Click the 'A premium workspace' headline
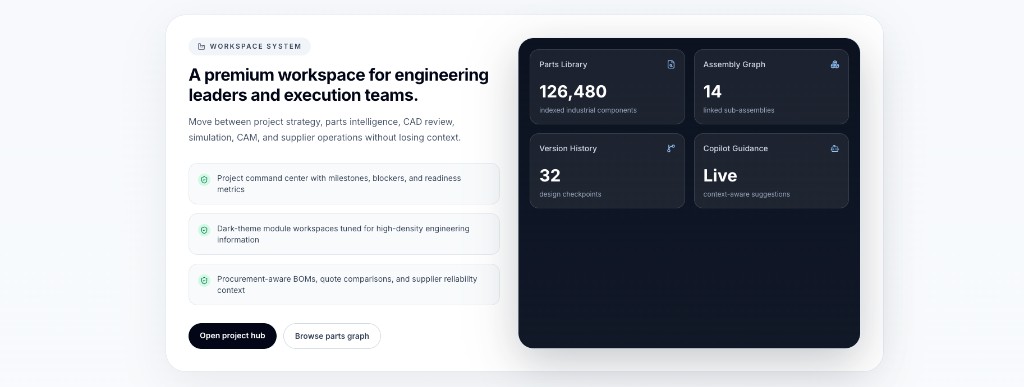This screenshot has height=387, width=1024. 338,85
